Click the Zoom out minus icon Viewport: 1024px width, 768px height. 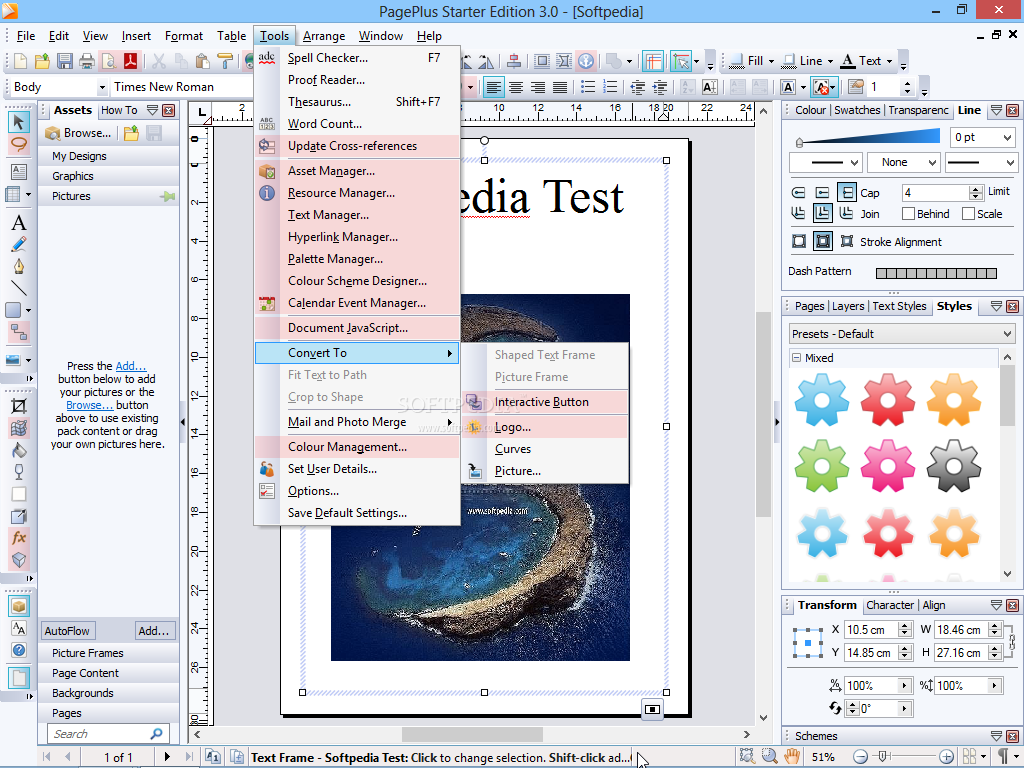(x=861, y=757)
